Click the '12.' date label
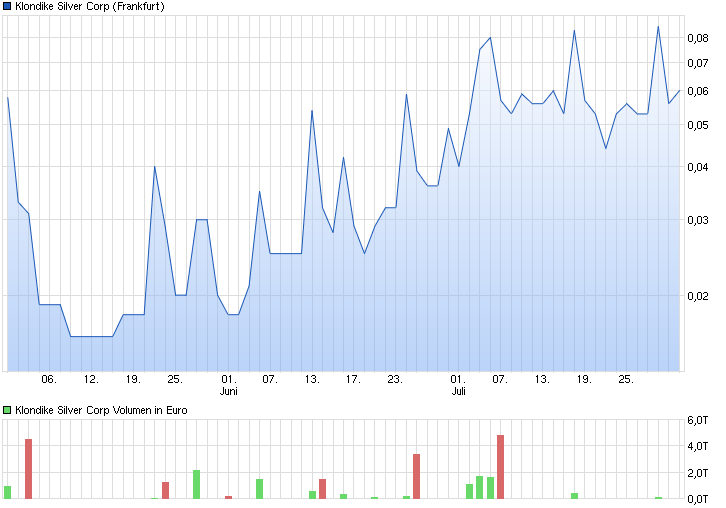 (x=91, y=379)
